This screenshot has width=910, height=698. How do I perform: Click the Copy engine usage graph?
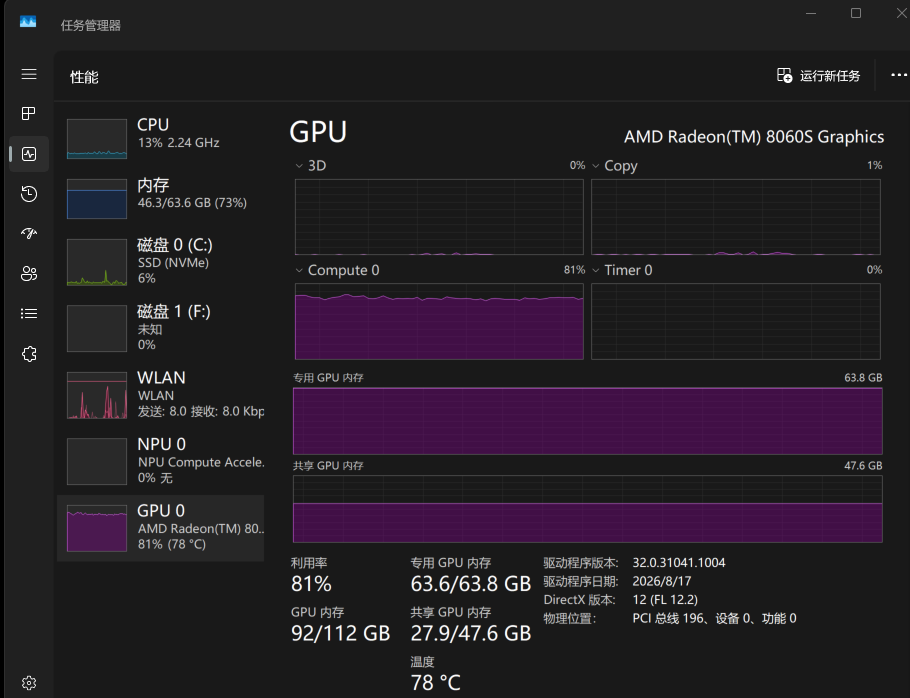pyautogui.click(x=736, y=217)
